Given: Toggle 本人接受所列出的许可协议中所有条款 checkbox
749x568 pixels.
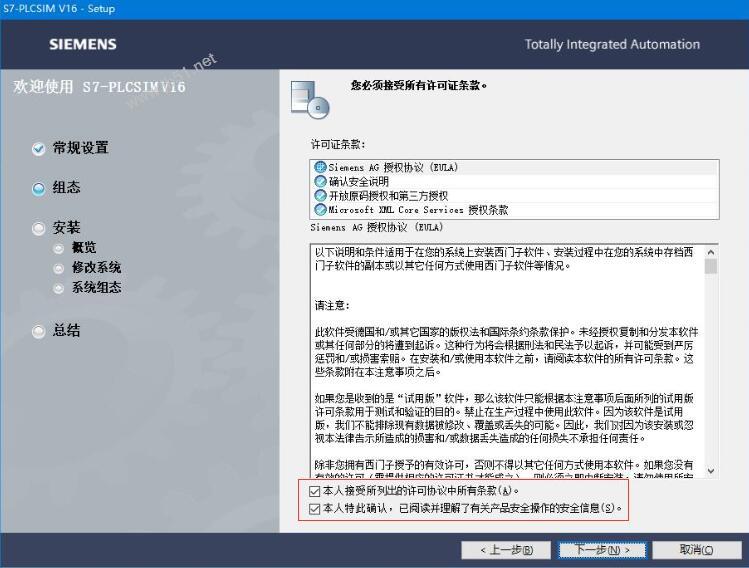Looking at the screenshot, I should (314, 491).
